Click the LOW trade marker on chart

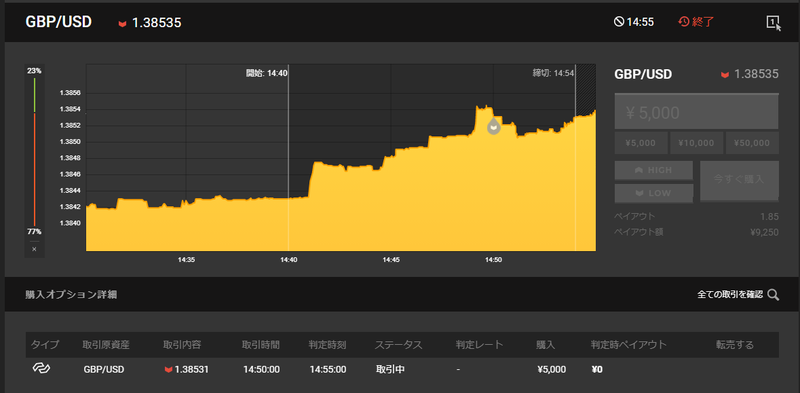(493, 126)
